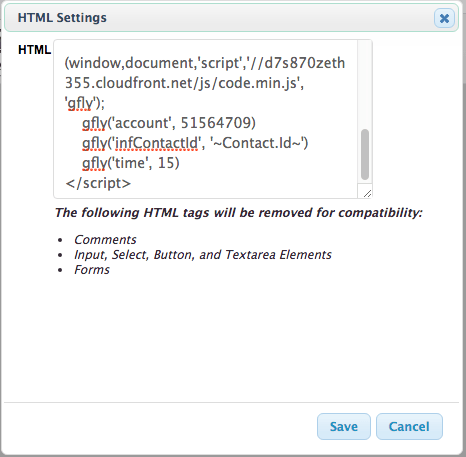Click the compatibility notice heading text

[x=239, y=213]
